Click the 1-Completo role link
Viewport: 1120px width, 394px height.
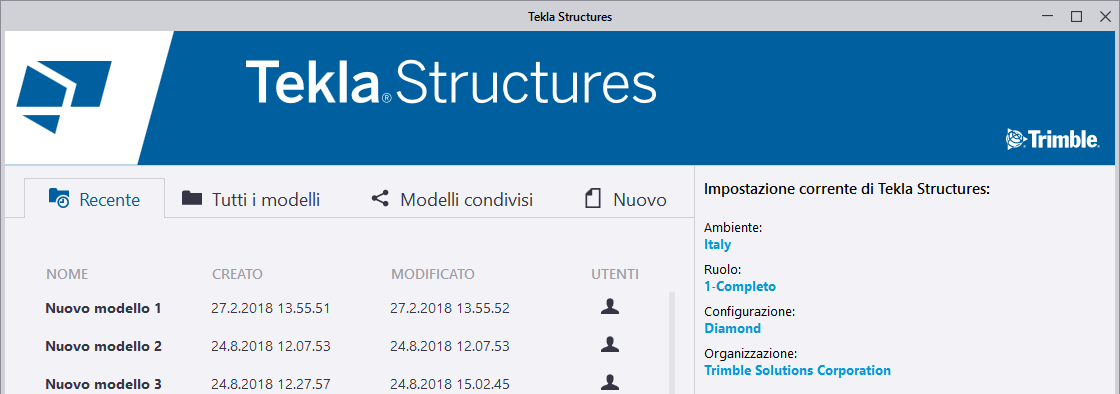pos(740,286)
